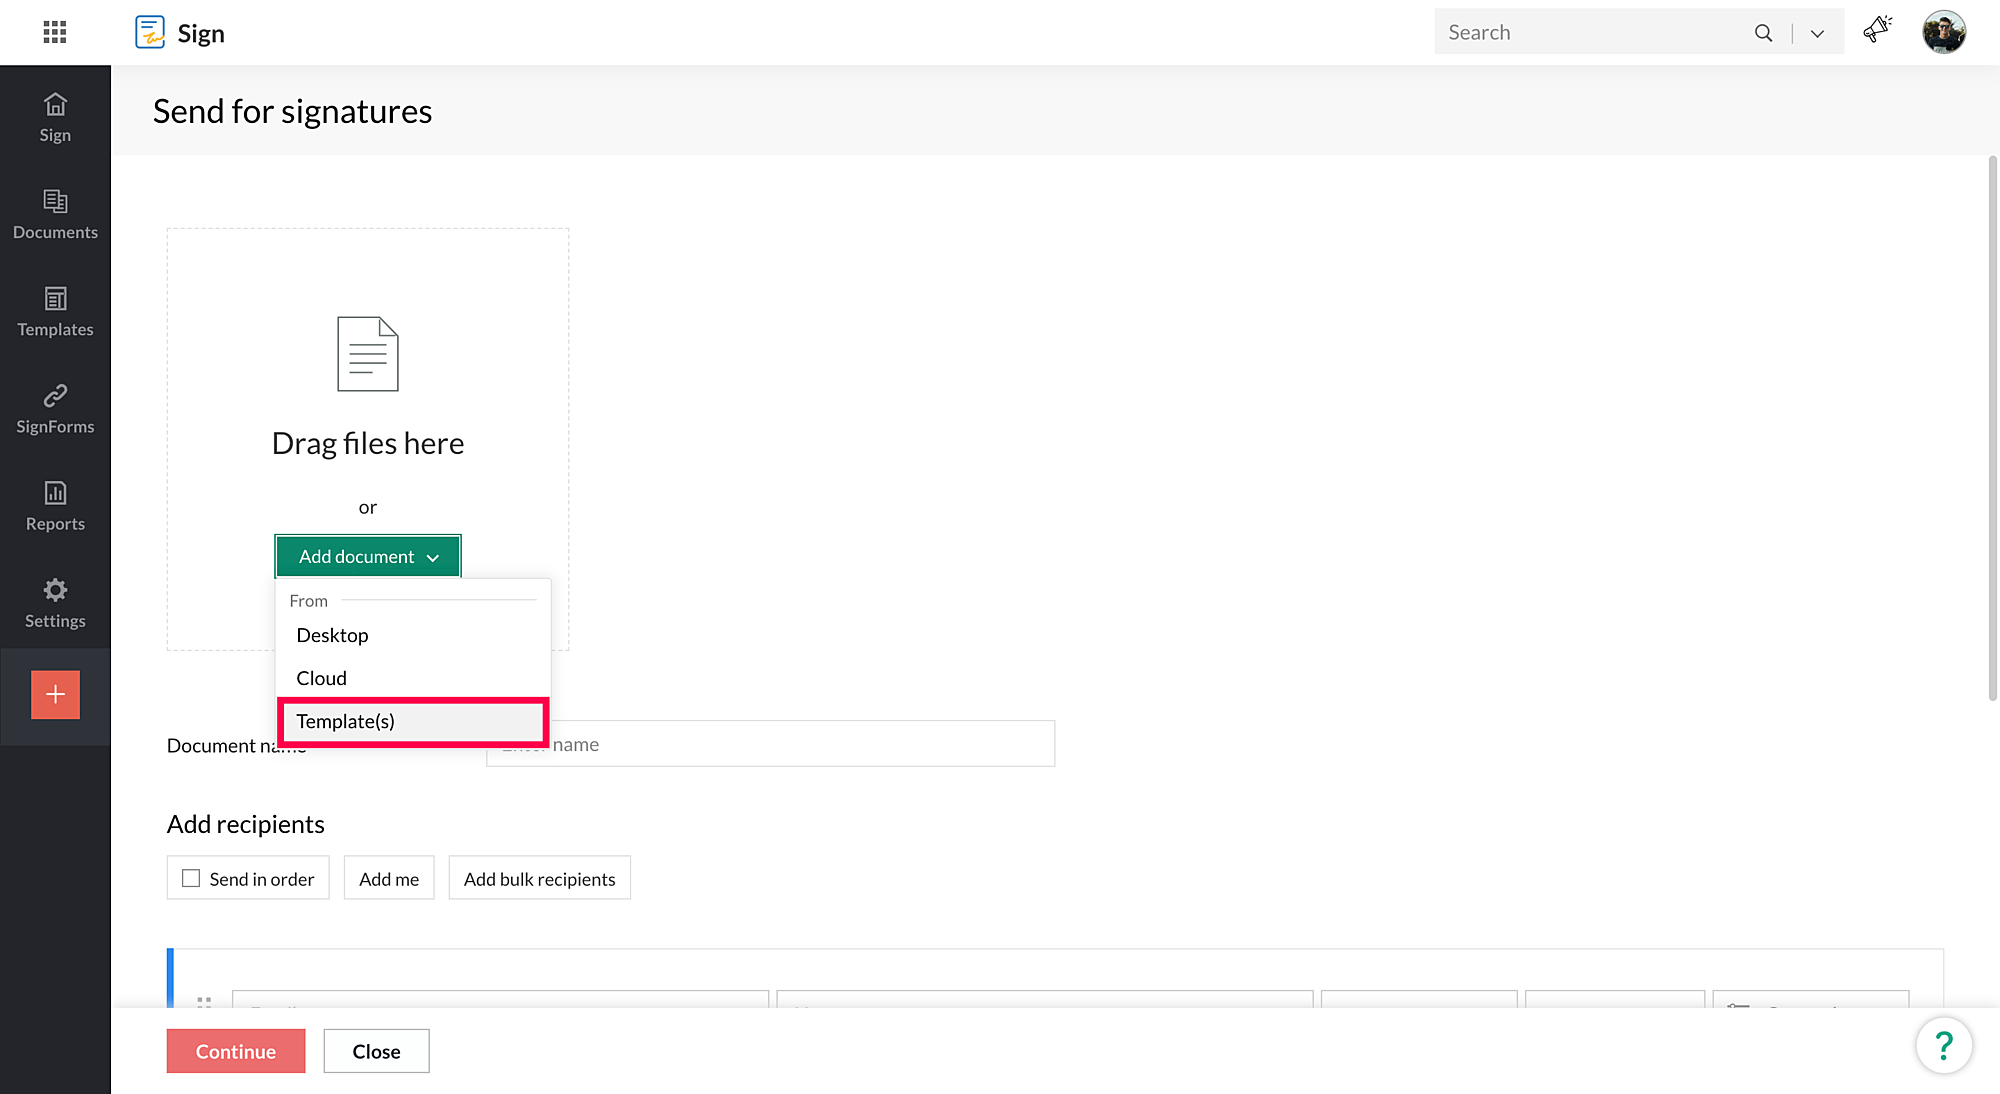Screen dimensions: 2000x1094
Task: Open Documents section in sidebar
Action: pos(55,214)
